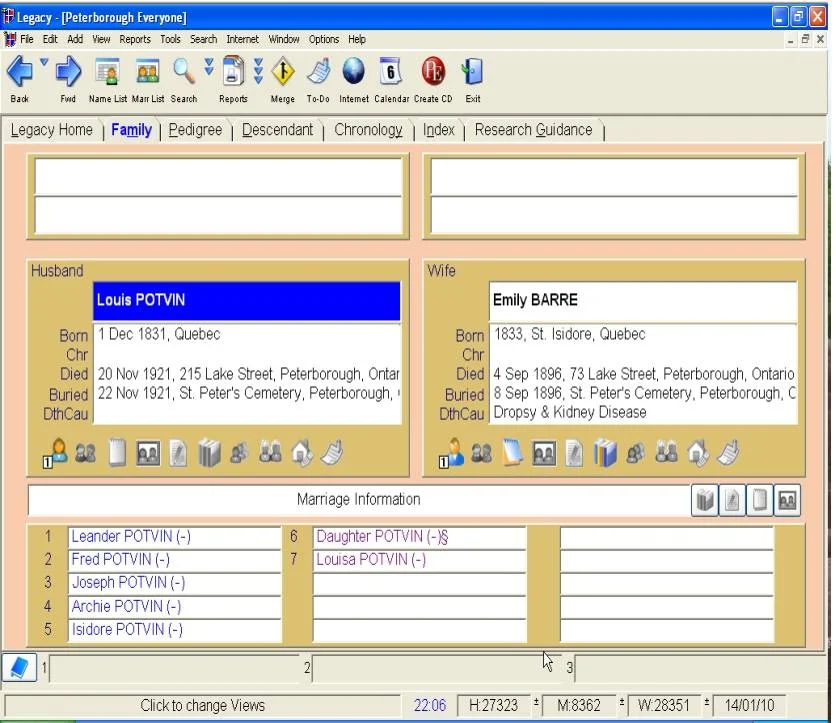Open the Internet globe icon
The width and height of the screenshot is (836, 723).
coord(353,71)
